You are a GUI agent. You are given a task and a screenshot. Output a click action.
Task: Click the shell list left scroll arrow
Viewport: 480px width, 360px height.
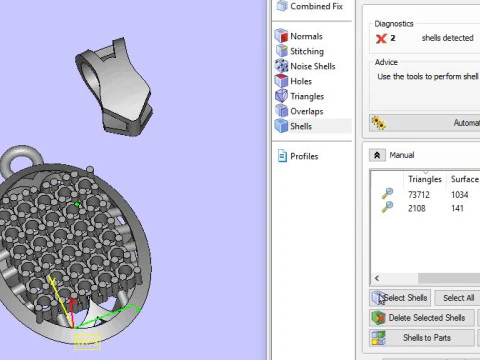(377, 278)
